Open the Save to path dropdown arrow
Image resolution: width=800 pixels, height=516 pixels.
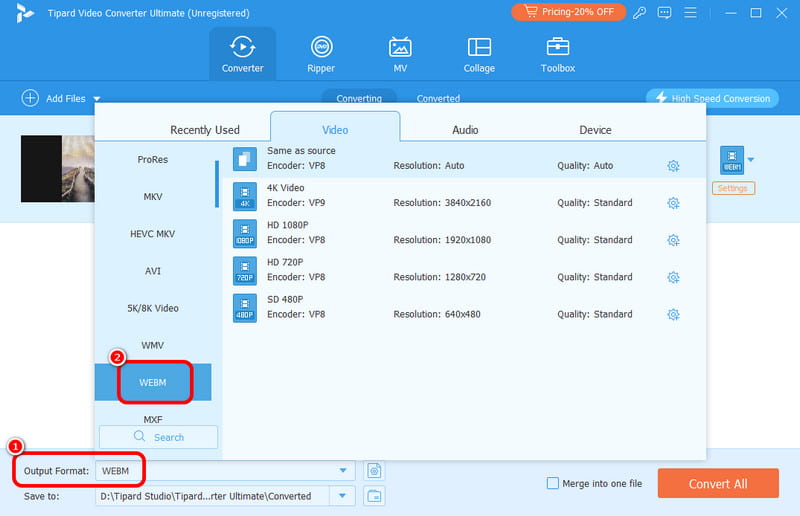click(342, 496)
